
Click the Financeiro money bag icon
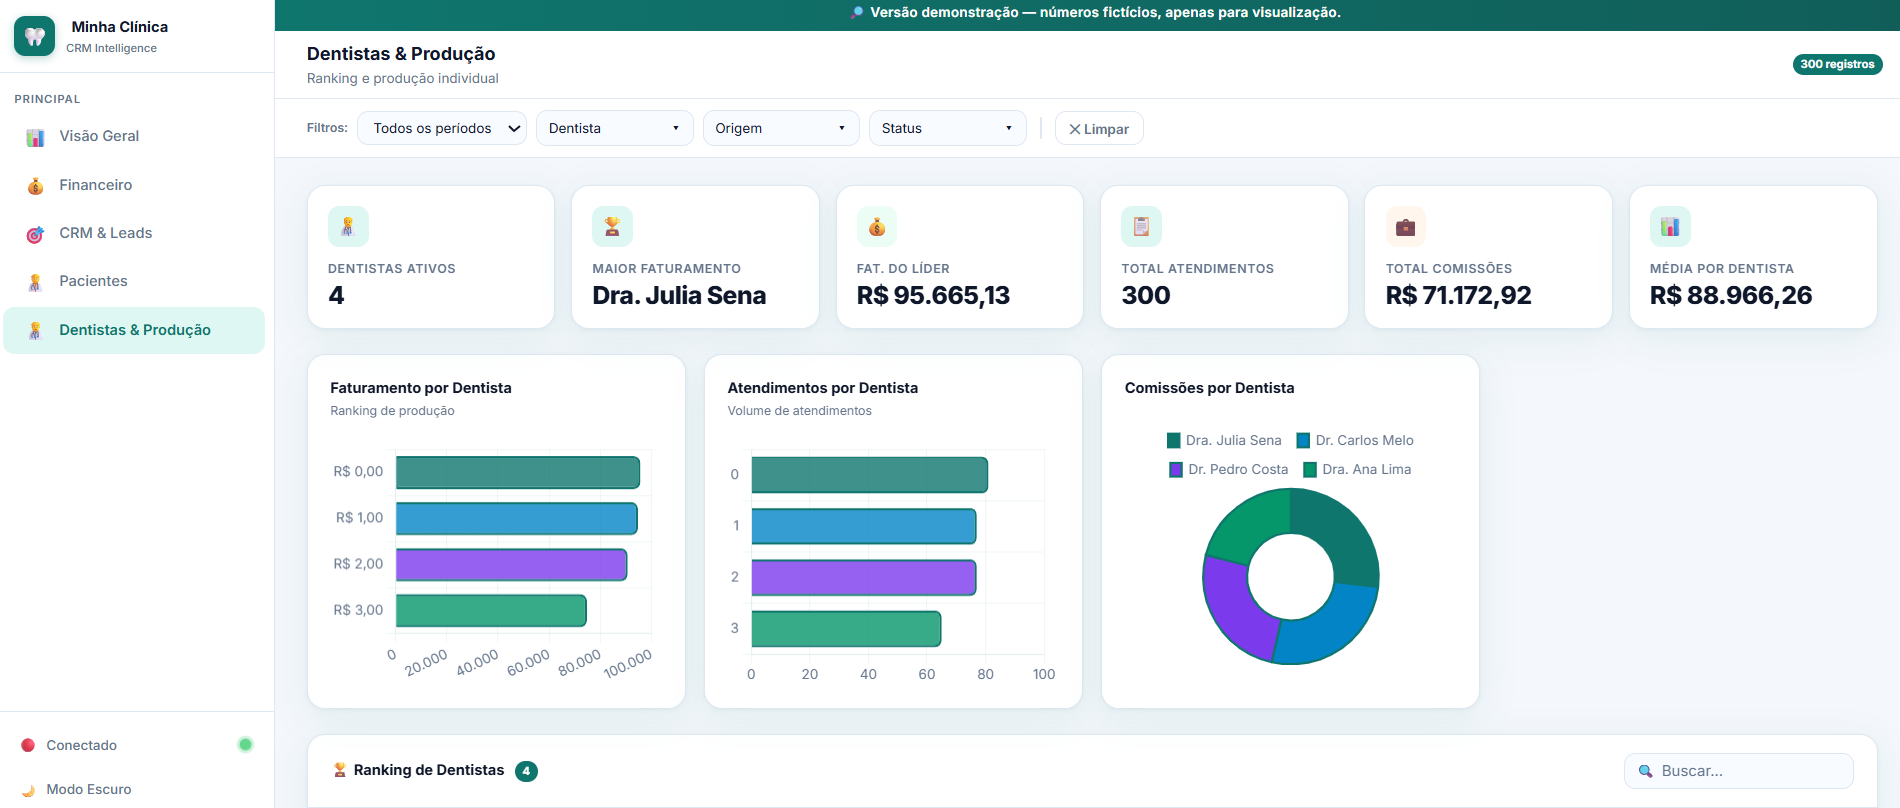tap(35, 186)
